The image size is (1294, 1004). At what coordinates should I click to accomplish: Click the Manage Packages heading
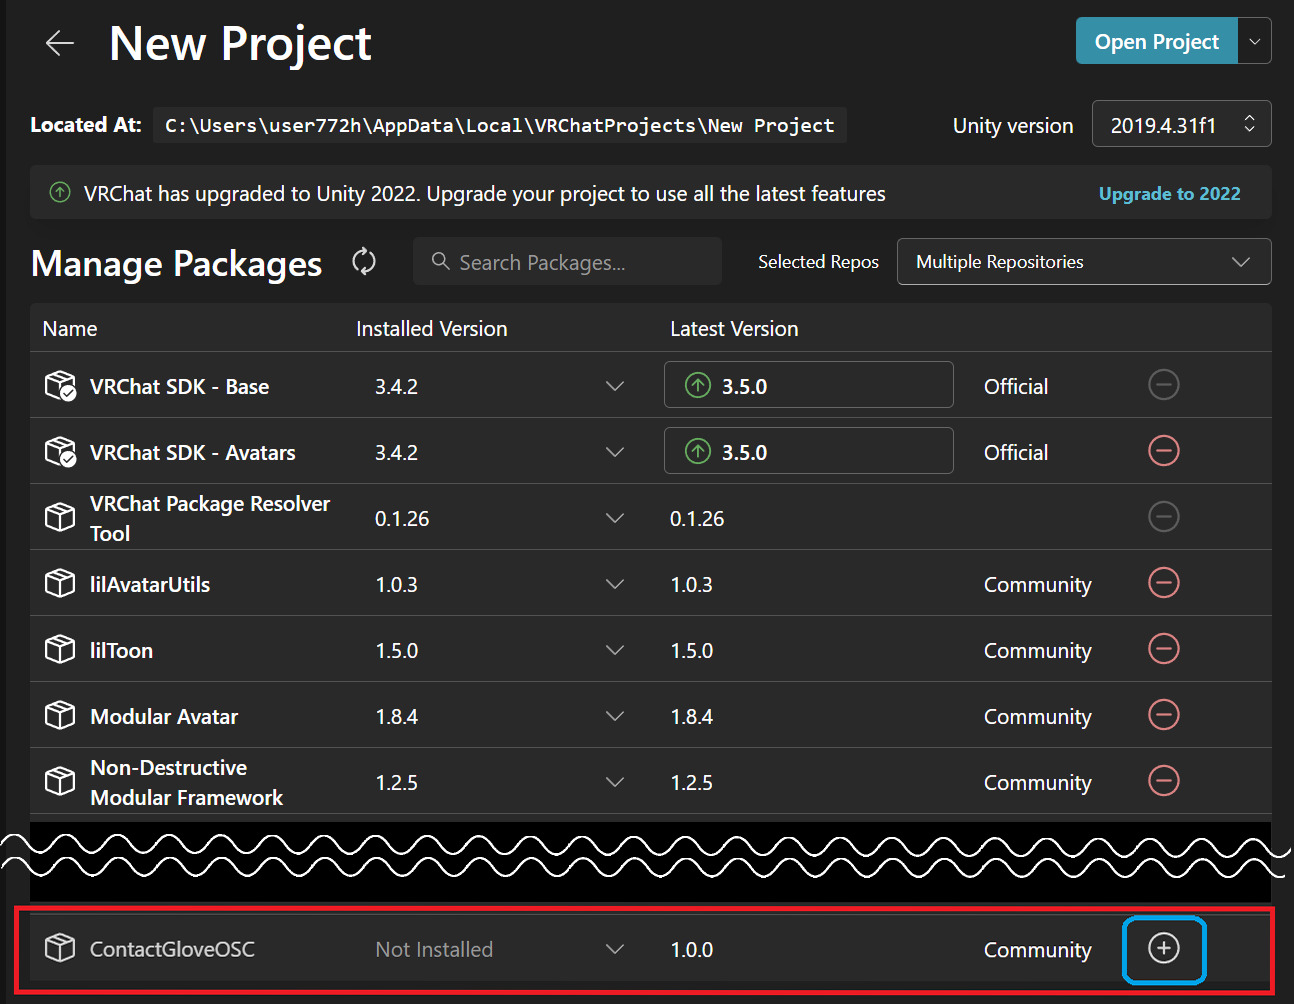176,263
